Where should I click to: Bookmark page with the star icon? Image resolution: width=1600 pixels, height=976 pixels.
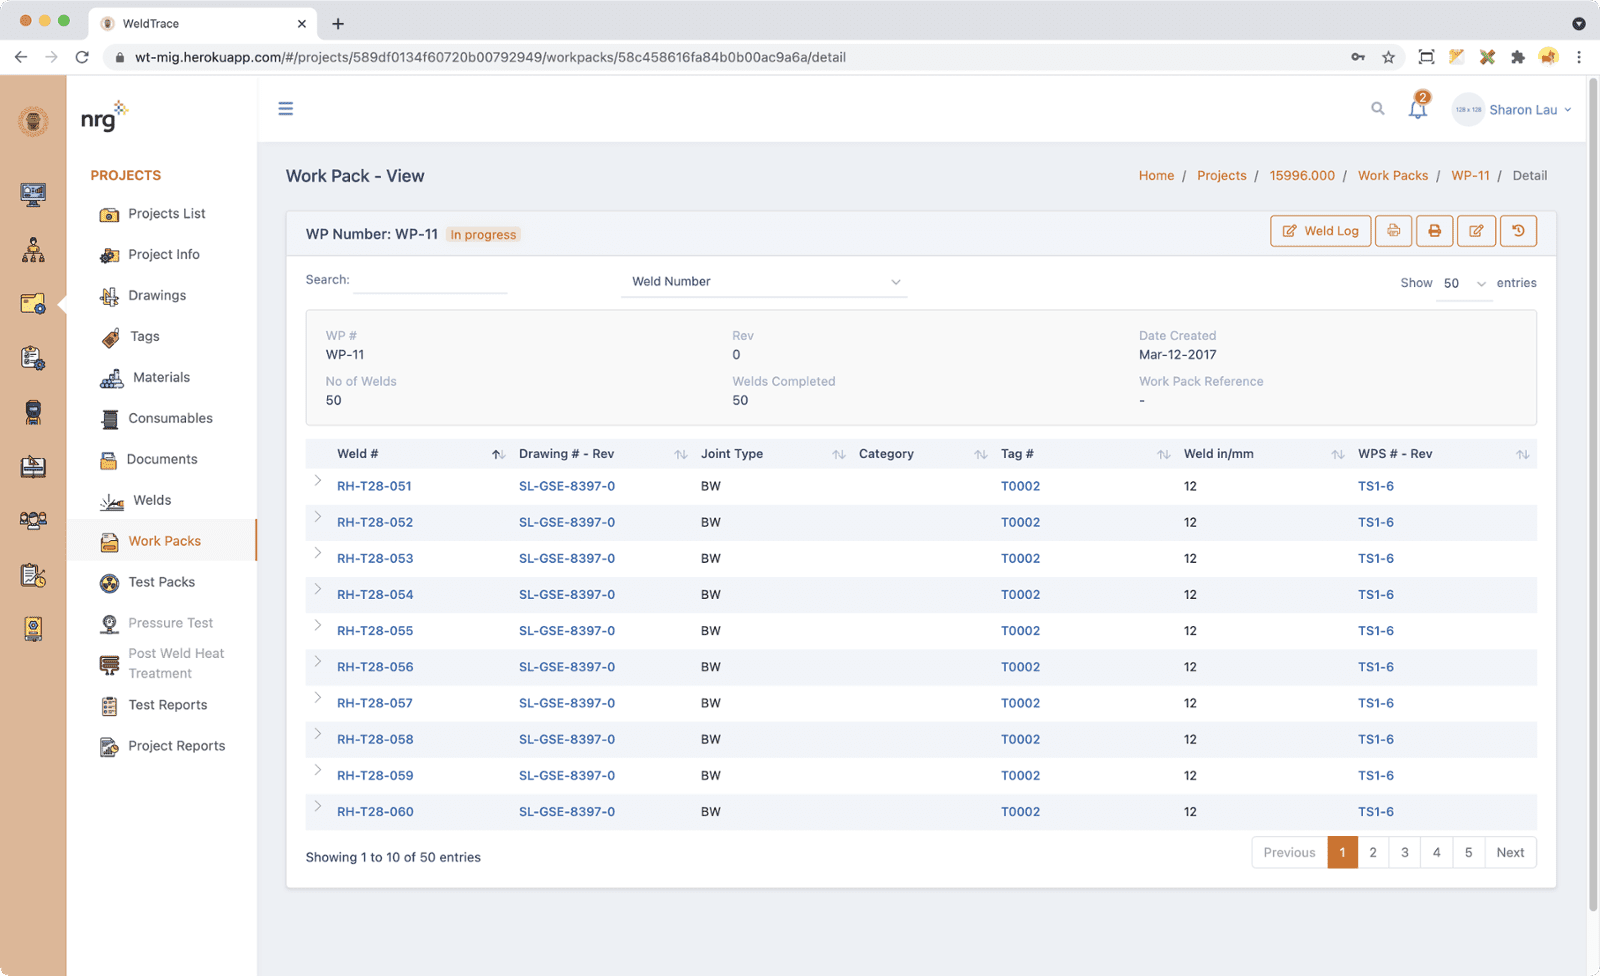pyautogui.click(x=1388, y=57)
